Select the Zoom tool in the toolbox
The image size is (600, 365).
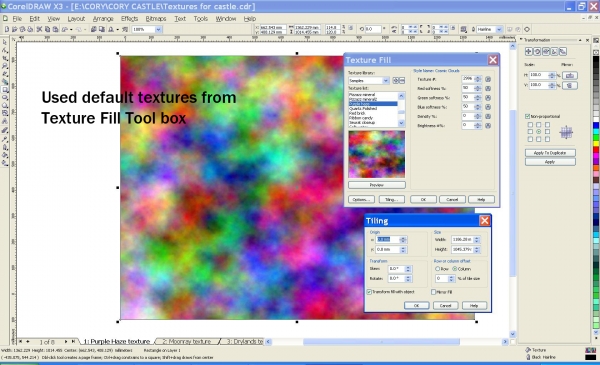(x=5, y=66)
